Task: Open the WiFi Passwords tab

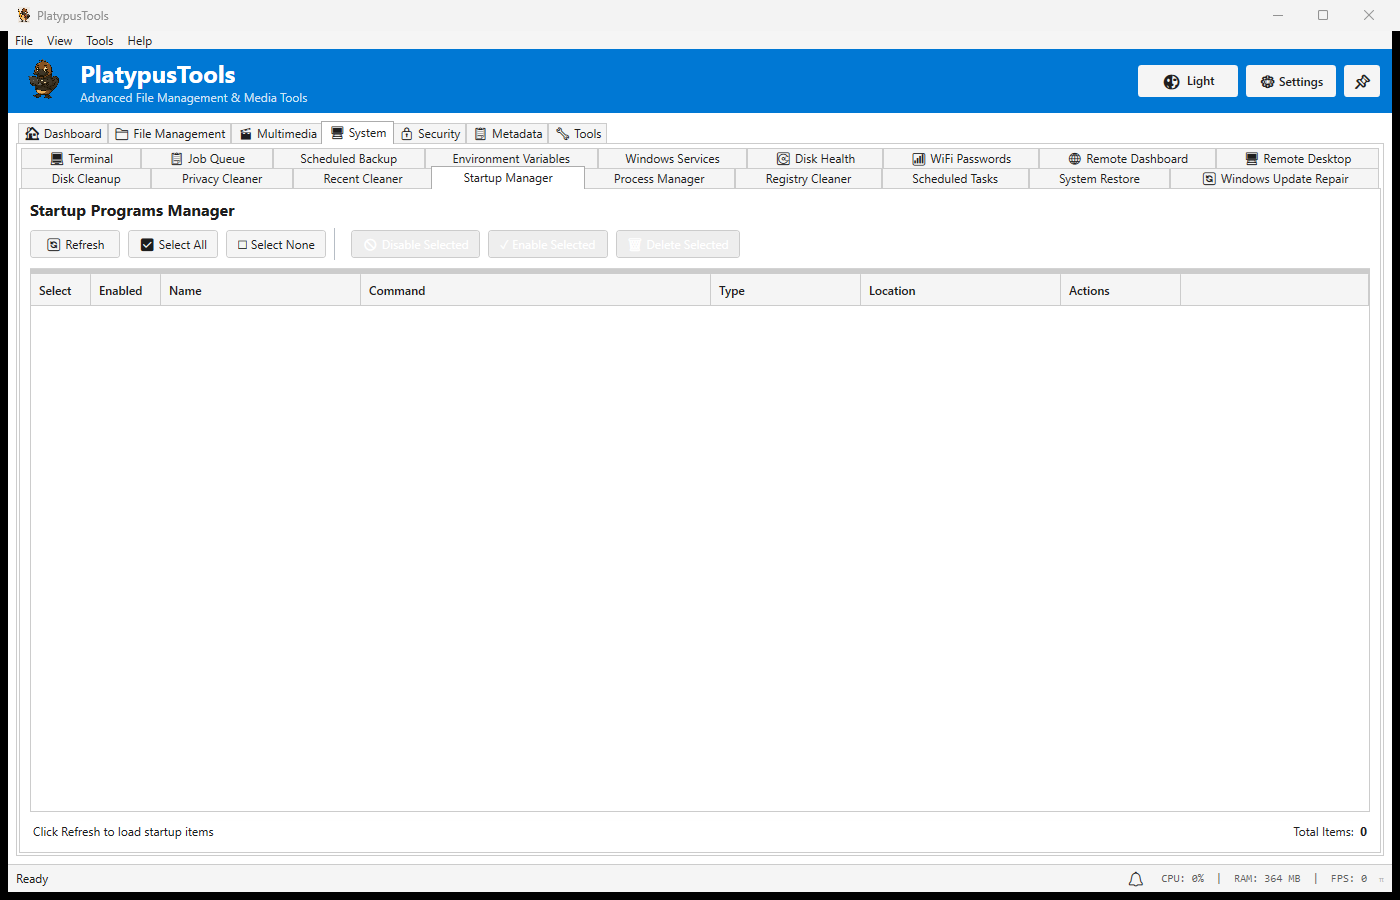Action: click(961, 159)
